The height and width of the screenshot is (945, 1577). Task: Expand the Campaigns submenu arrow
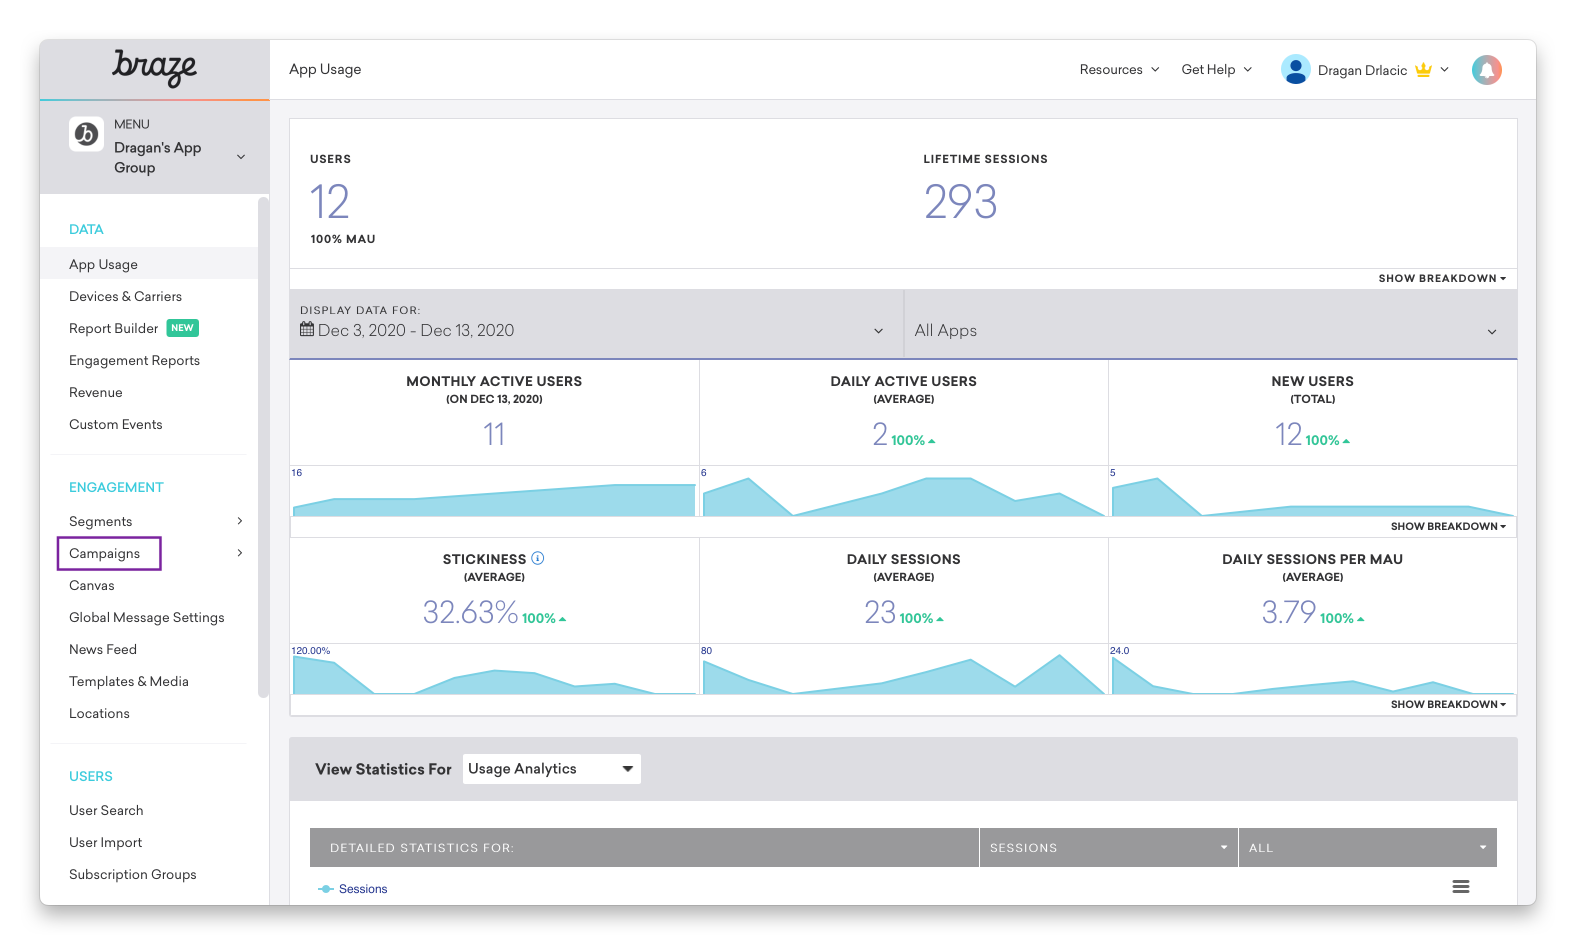pyautogui.click(x=240, y=553)
